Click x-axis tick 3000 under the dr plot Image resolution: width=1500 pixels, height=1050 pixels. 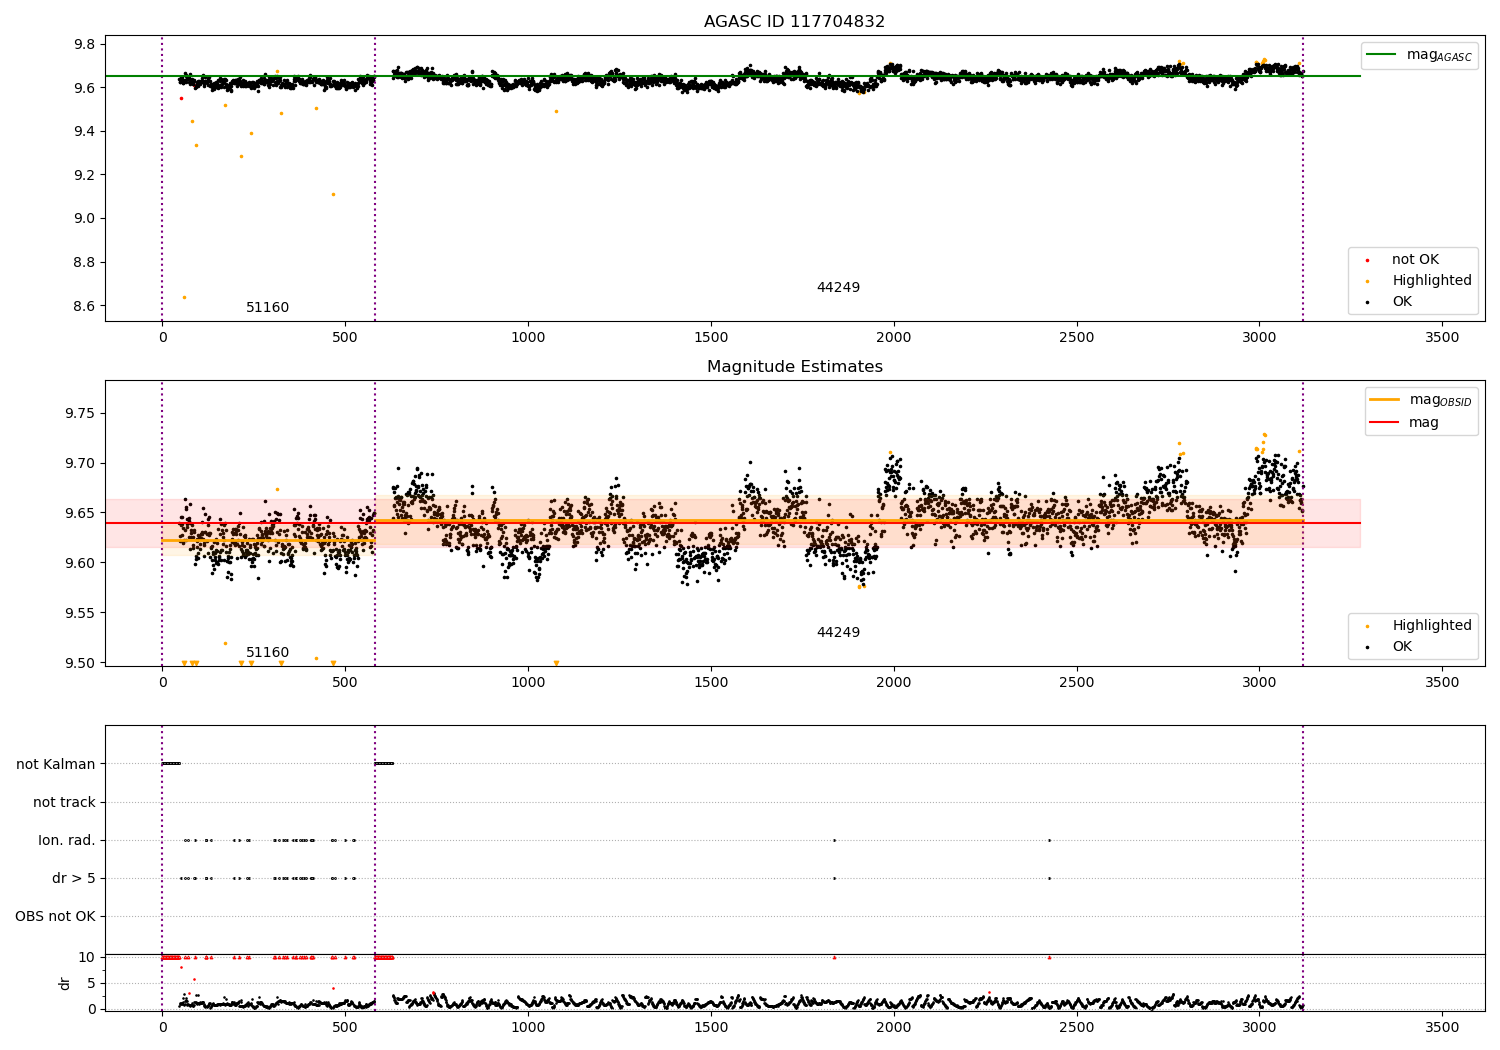pos(1259,1028)
